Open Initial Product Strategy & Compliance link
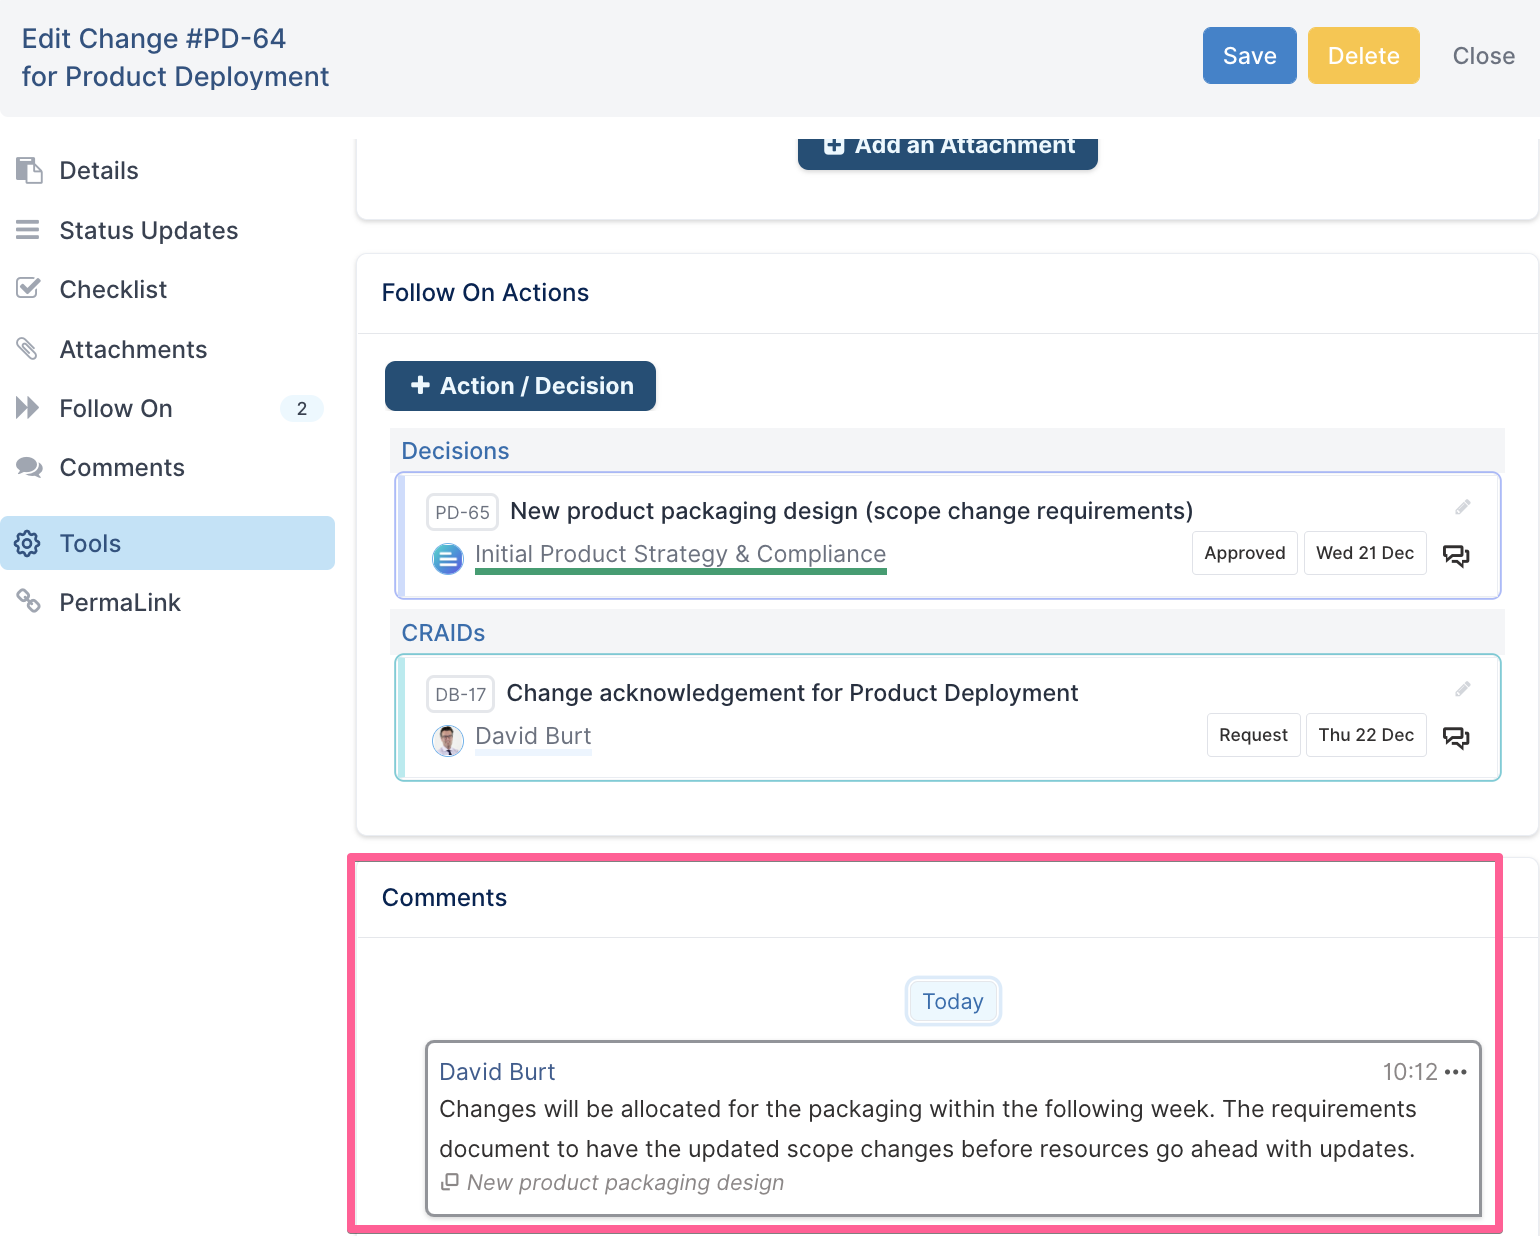Viewport: 1540px width, 1237px height. 680,554
